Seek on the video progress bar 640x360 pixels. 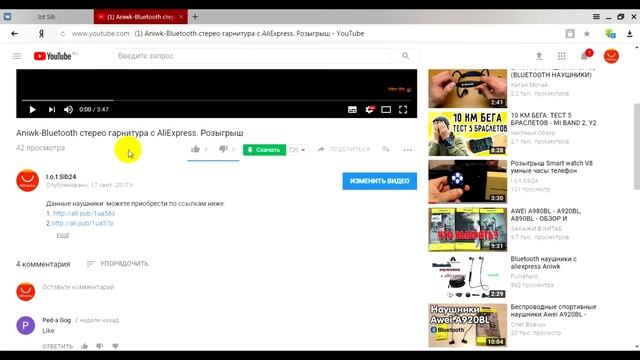(216, 100)
